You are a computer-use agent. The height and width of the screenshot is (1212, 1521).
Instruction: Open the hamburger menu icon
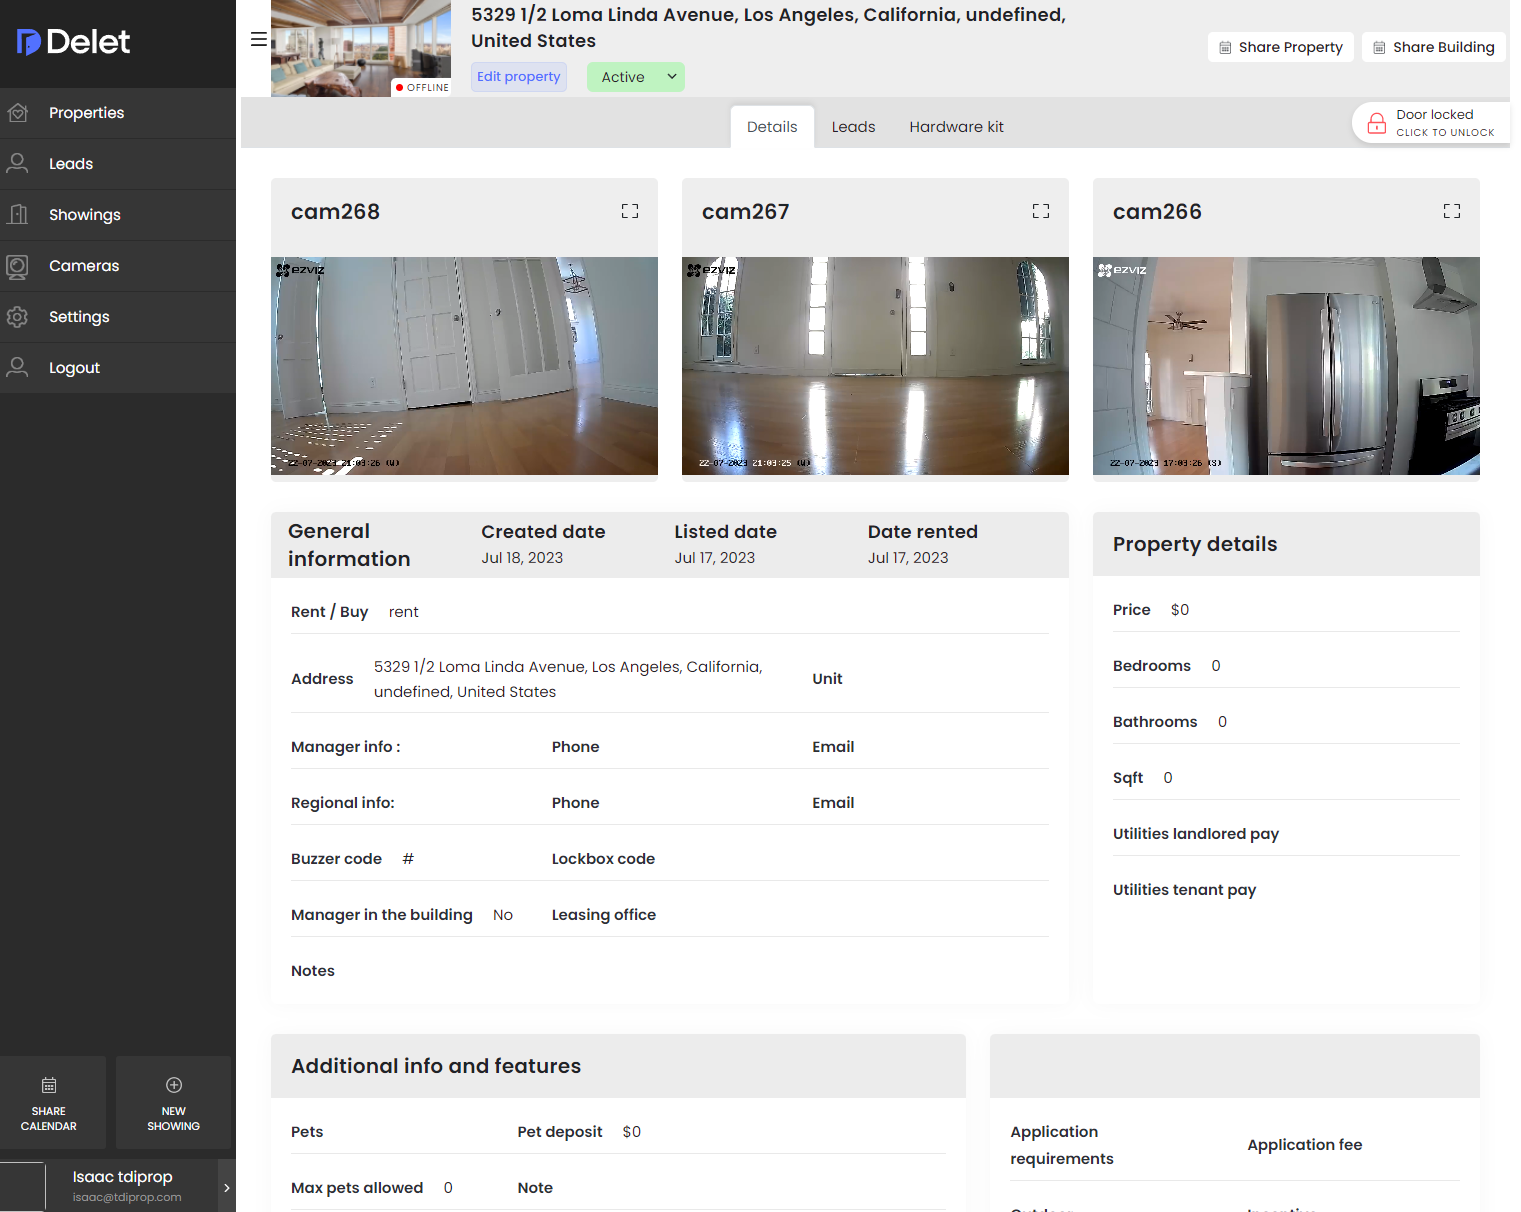click(x=258, y=39)
